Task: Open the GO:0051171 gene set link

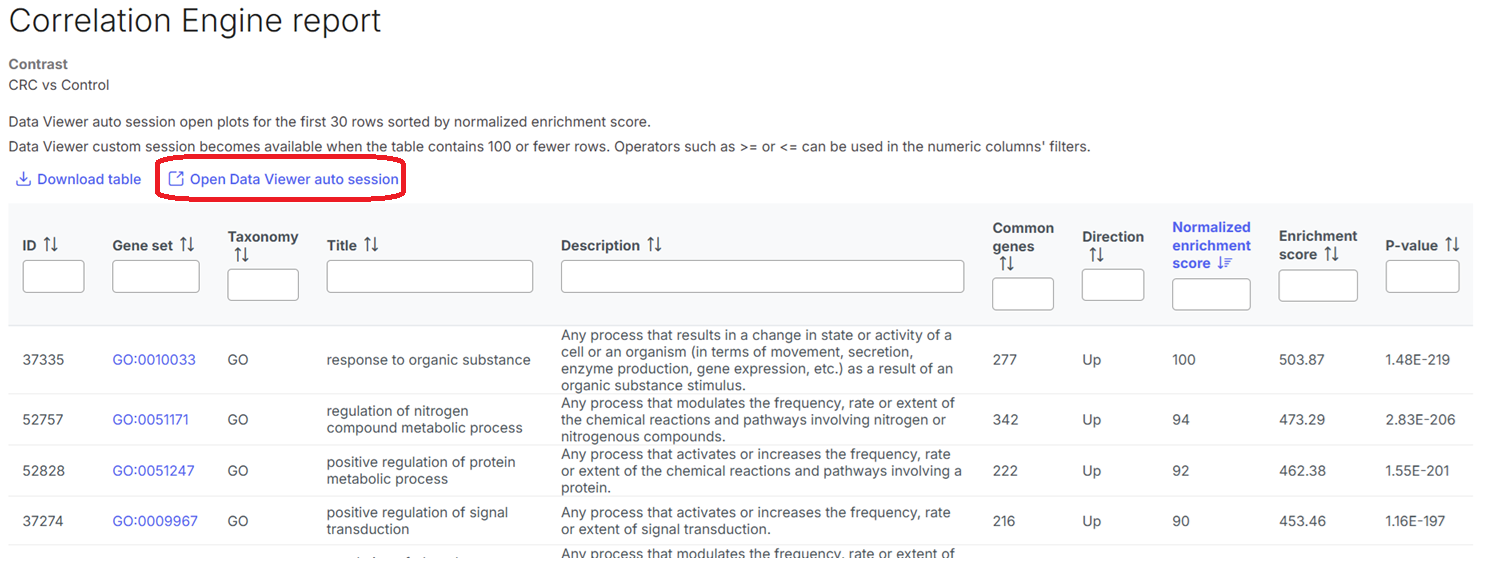Action: click(x=154, y=420)
